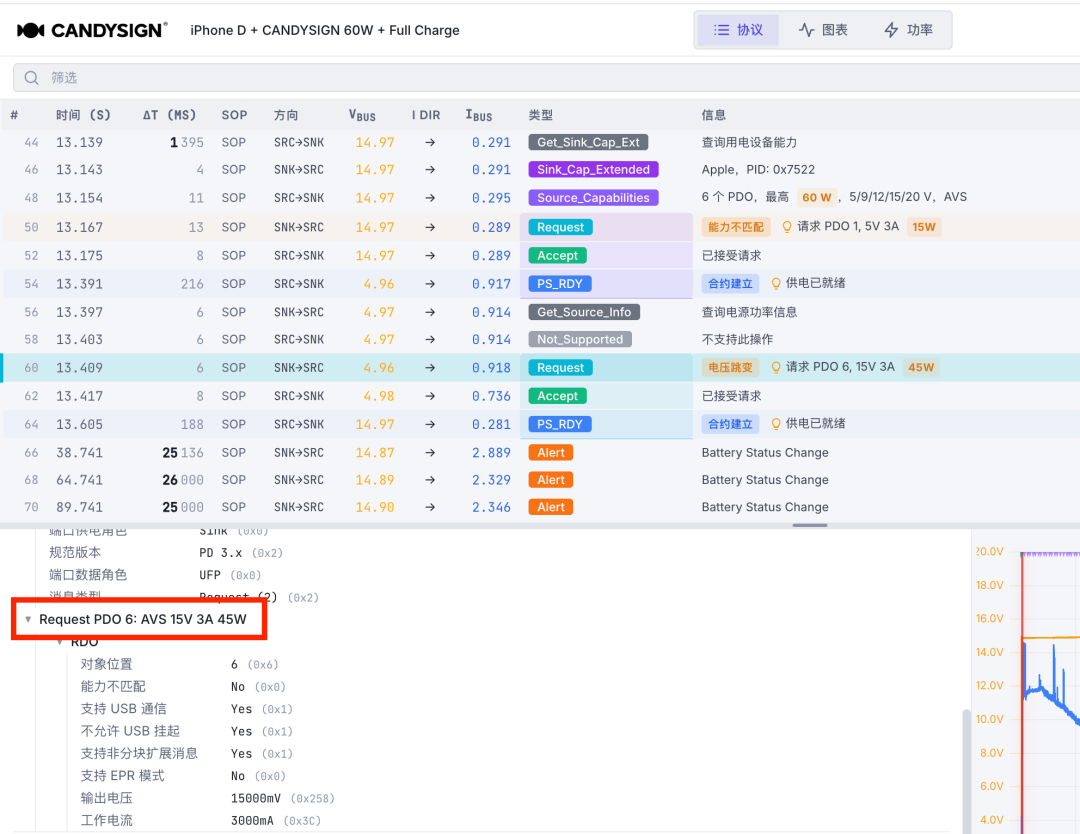Click the 45W tag in row 60
This screenshot has width=1080, height=834.
tap(921, 367)
